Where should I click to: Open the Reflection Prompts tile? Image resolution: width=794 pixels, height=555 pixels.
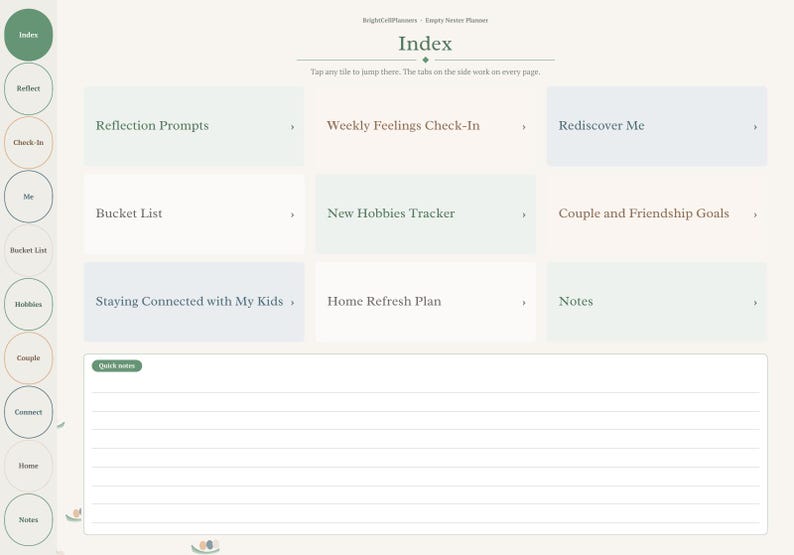[194, 126]
